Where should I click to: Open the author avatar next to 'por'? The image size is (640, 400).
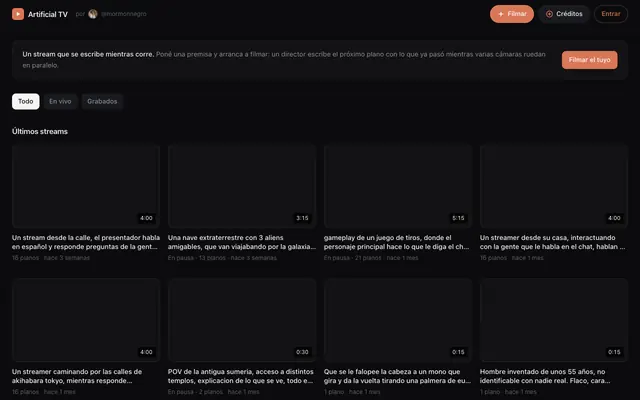pos(93,14)
